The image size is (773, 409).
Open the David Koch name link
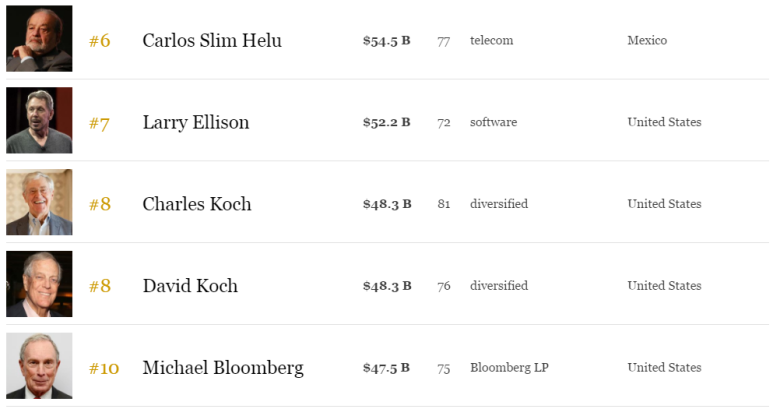[190, 287]
